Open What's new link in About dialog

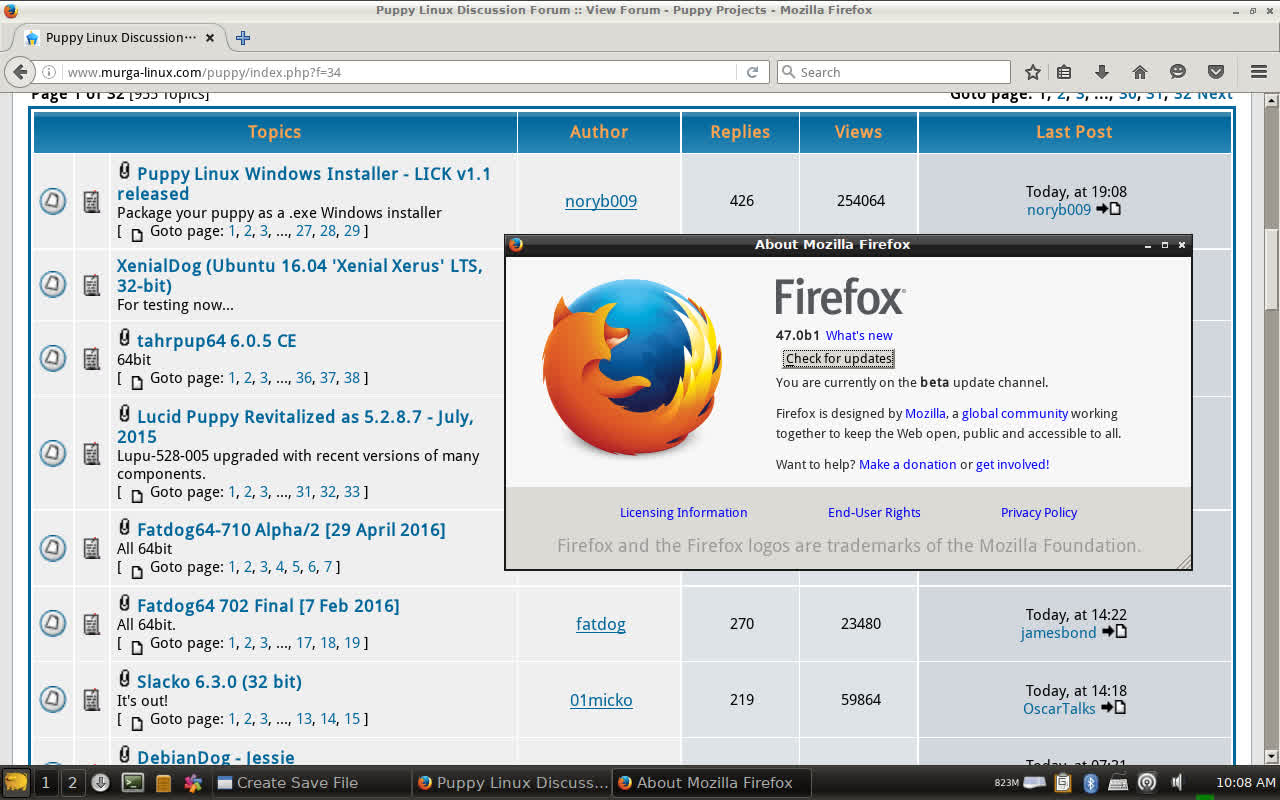coord(859,335)
